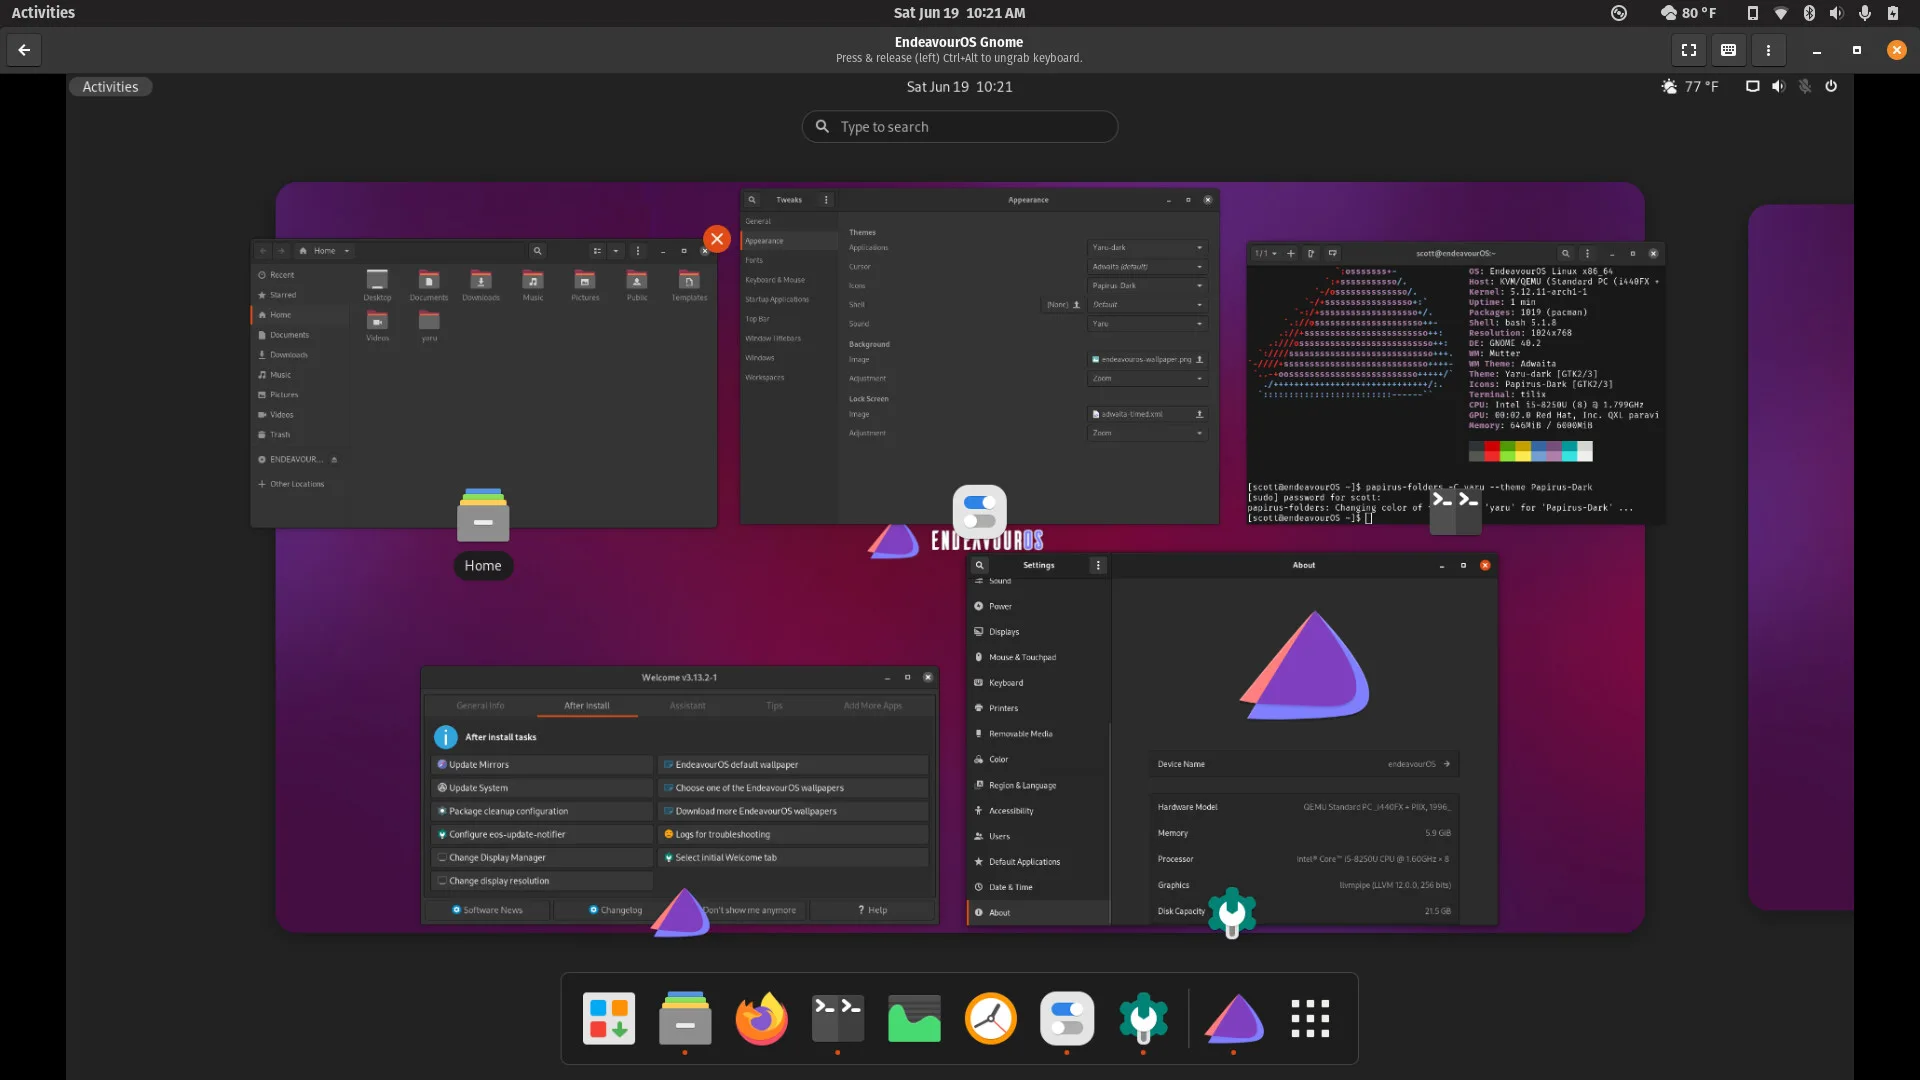Switch to the next workspace preview
Screen dimensions: 1920x1080
[1800, 557]
